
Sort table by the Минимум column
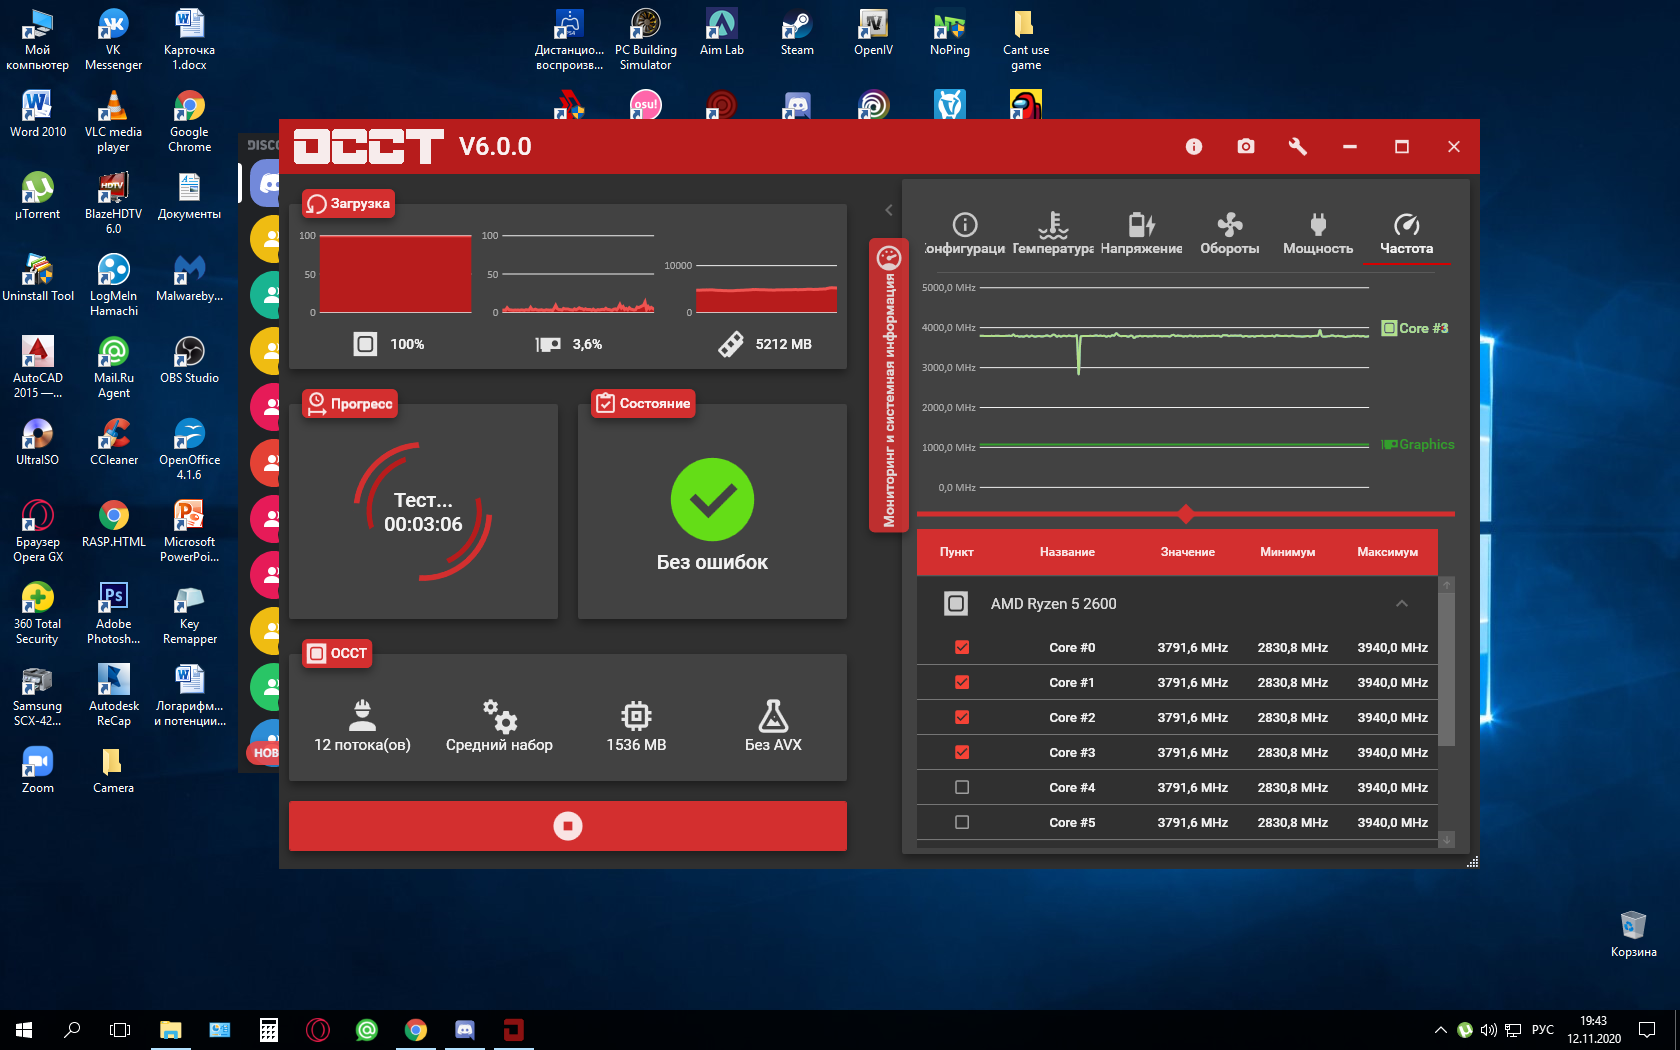pyautogui.click(x=1288, y=552)
